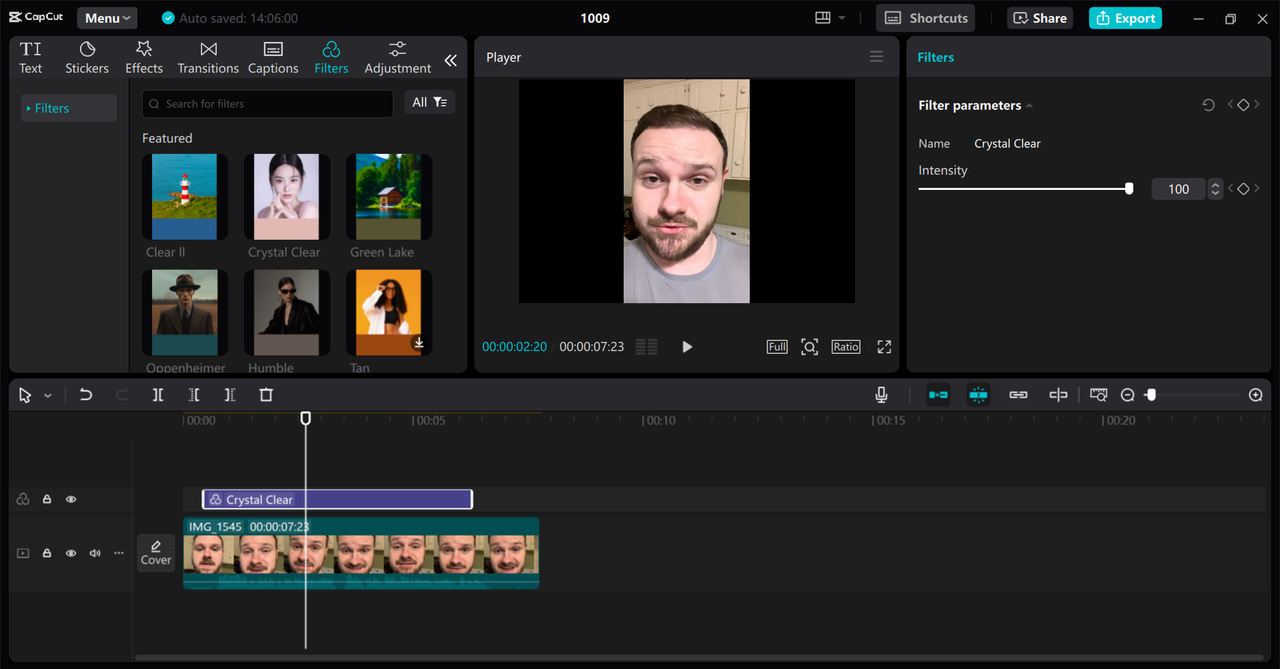Select the Clear II filter thumbnail
The image size is (1280, 669).
[x=184, y=197]
